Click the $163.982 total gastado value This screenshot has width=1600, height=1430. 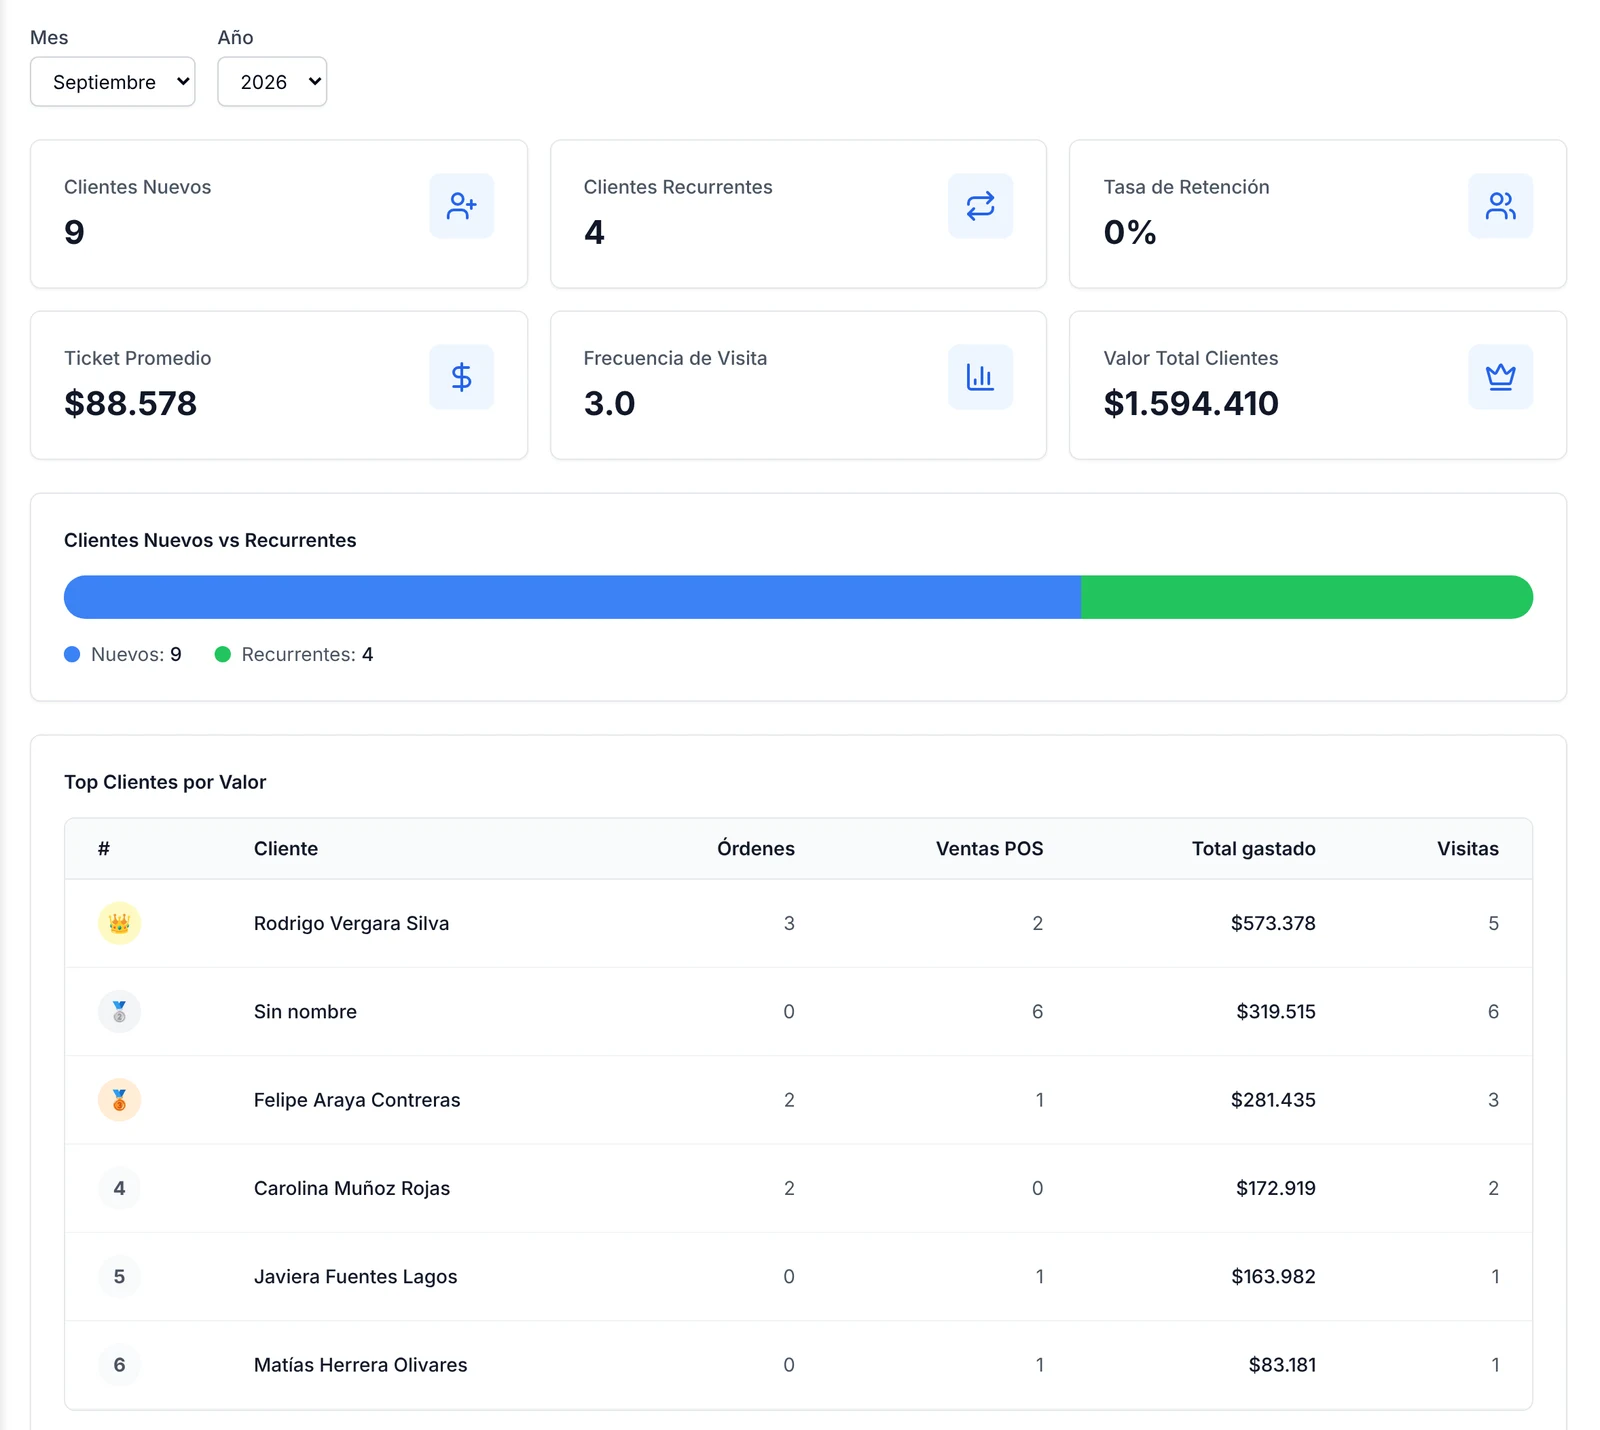coord(1273,1277)
